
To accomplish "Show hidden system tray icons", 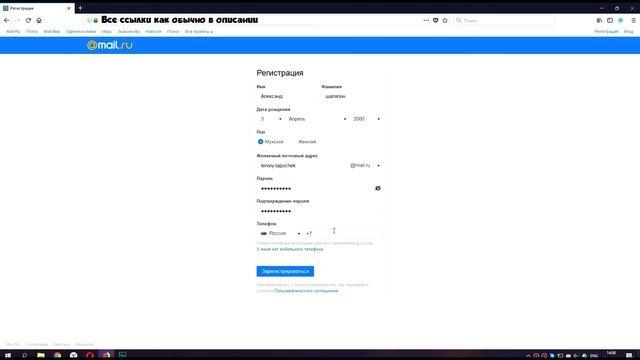I will coord(528,356).
